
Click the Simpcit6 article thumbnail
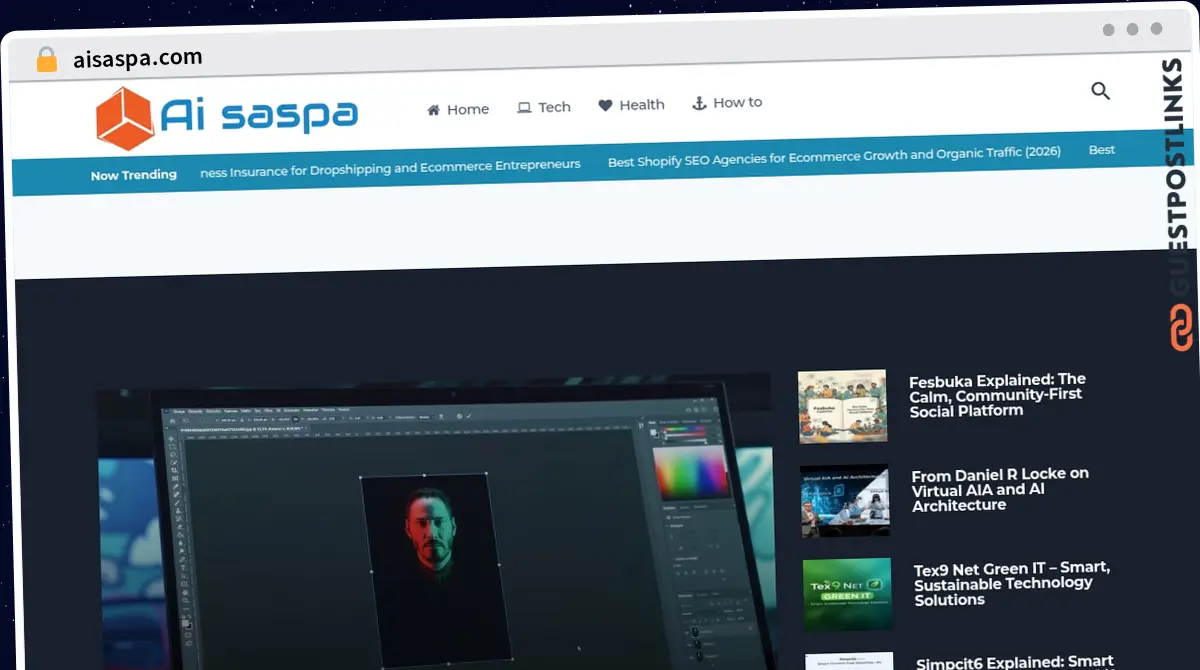pyautogui.click(x=850, y=661)
